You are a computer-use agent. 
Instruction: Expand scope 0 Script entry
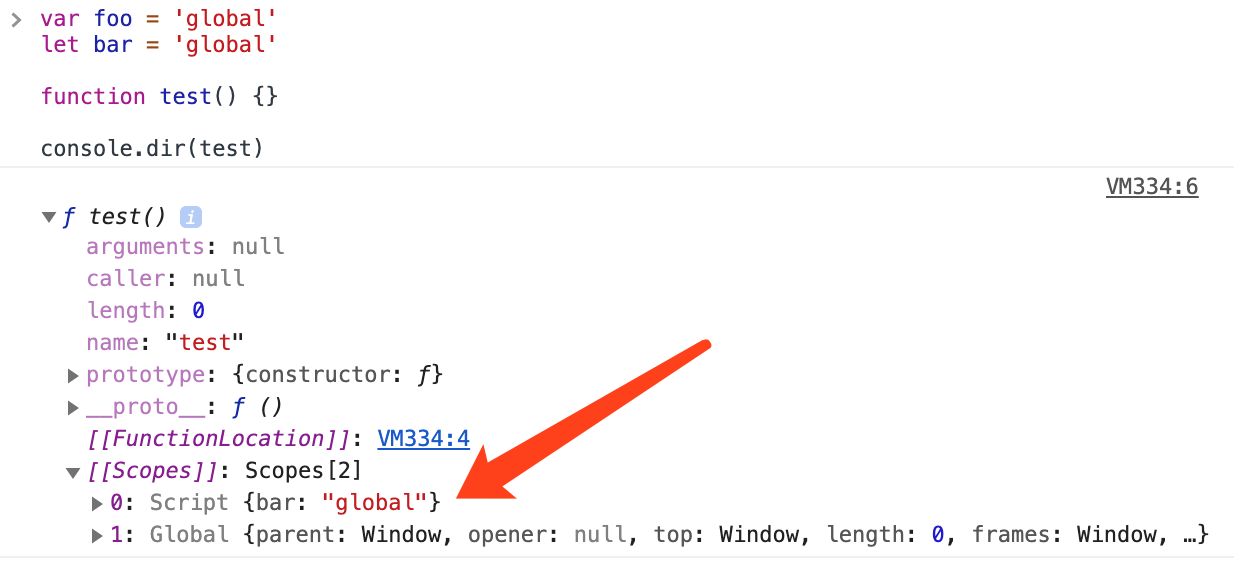(97, 503)
